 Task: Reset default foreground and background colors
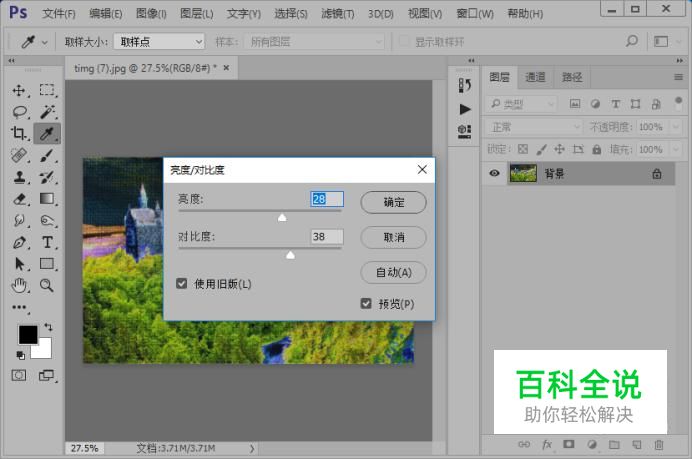coord(20,355)
